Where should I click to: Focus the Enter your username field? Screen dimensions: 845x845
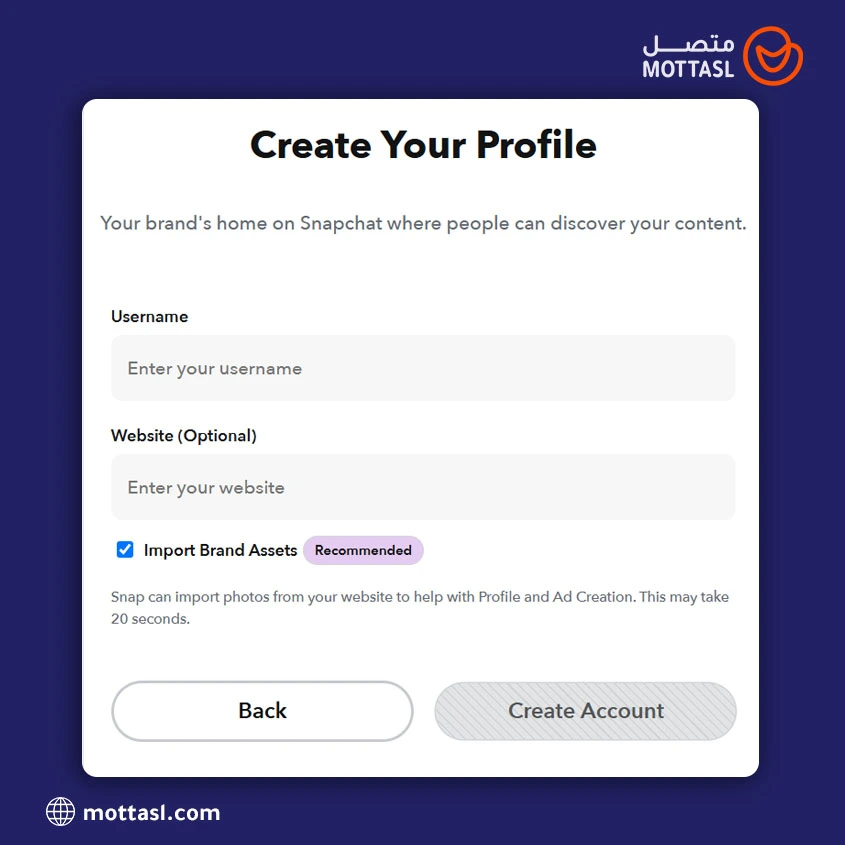(x=422, y=369)
